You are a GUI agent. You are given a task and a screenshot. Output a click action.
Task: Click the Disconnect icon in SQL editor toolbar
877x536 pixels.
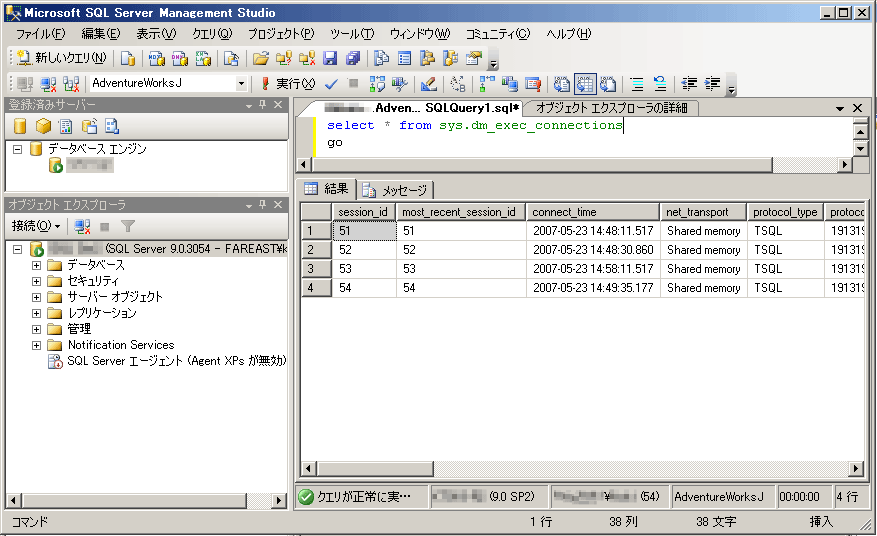[x=48, y=84]
